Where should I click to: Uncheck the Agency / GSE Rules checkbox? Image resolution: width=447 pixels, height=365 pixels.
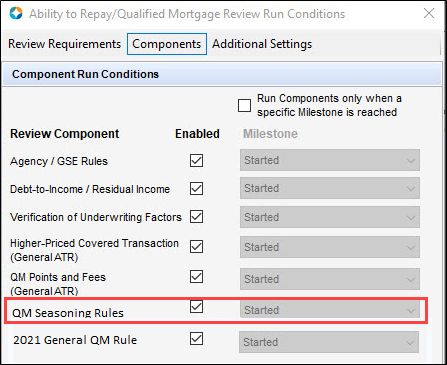point(196,160)
